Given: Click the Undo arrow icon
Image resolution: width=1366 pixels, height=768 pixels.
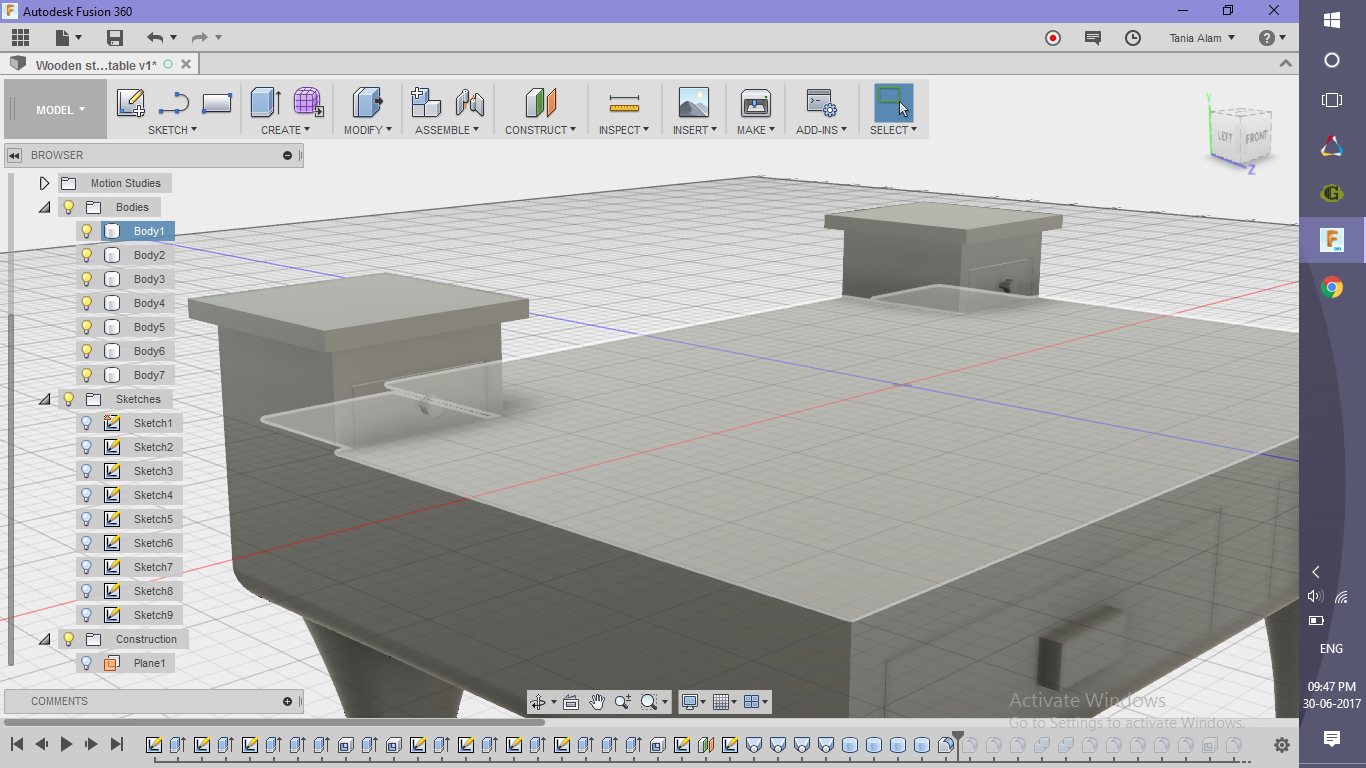Looking at the screenshot, I should [x=155, y=38].
